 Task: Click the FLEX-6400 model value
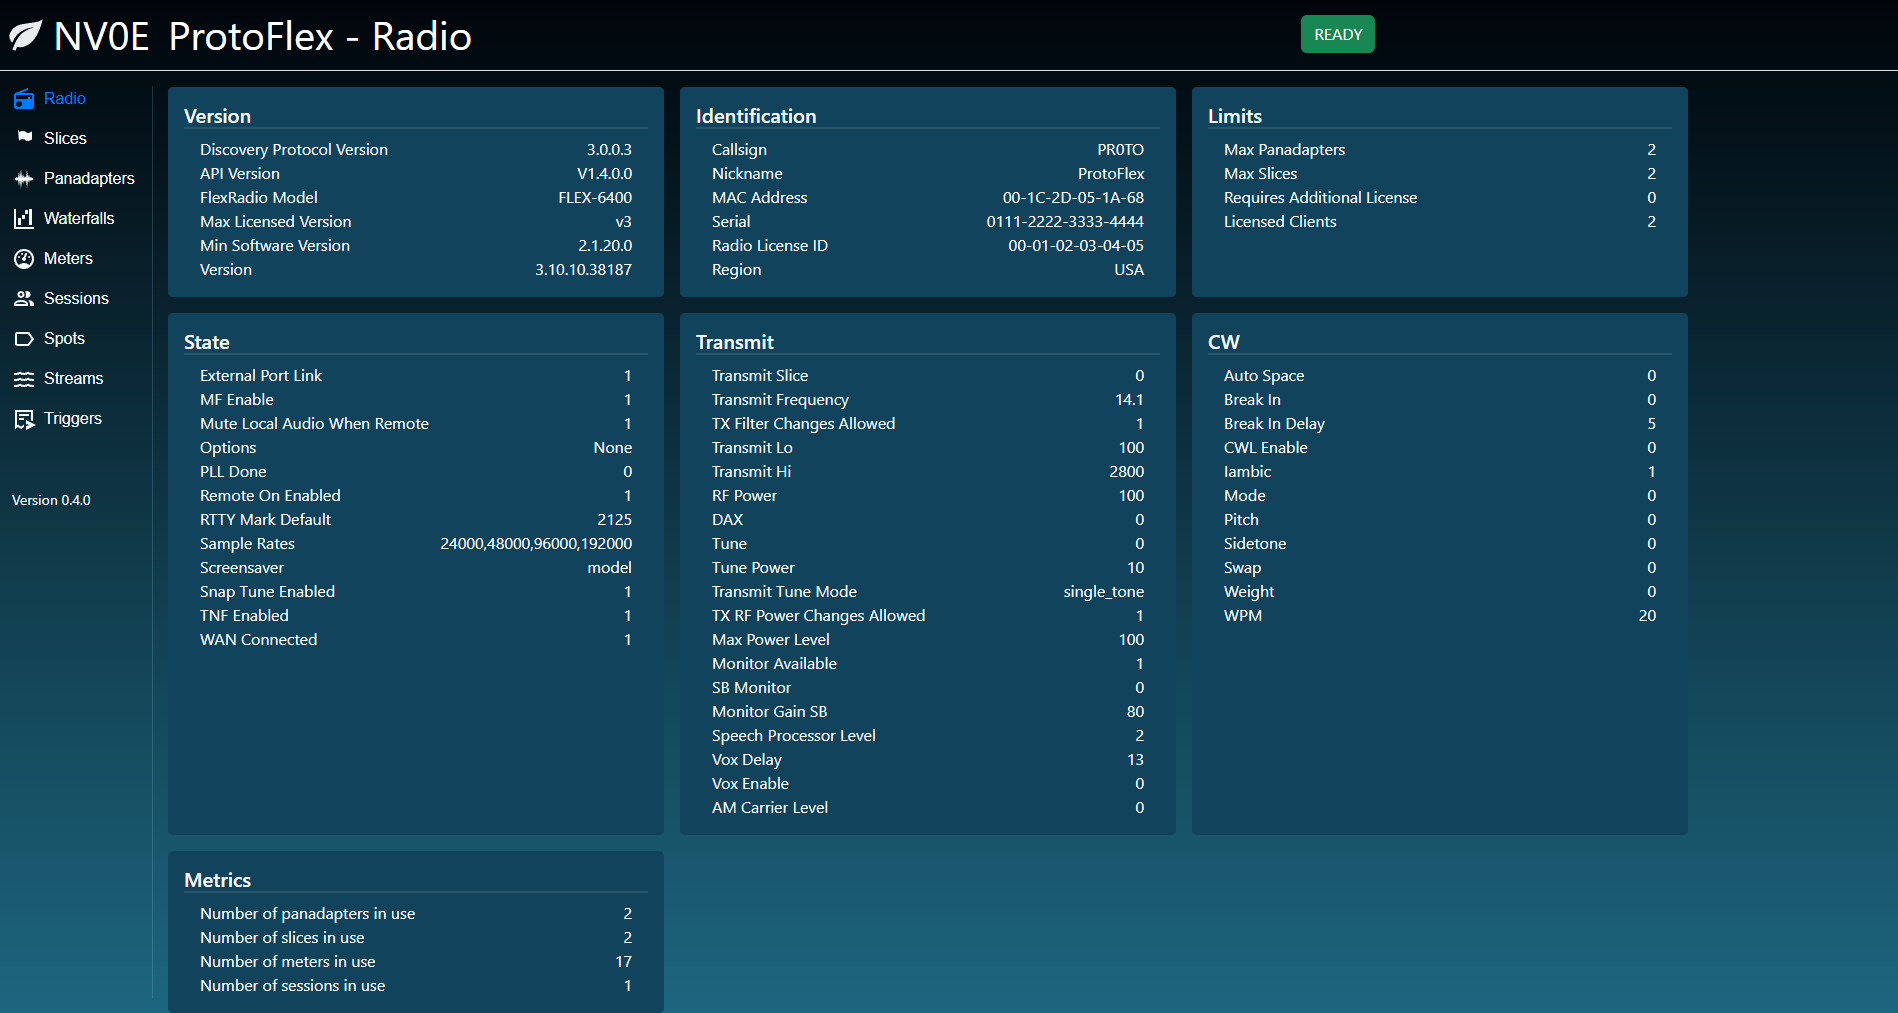tap(595, 198)
